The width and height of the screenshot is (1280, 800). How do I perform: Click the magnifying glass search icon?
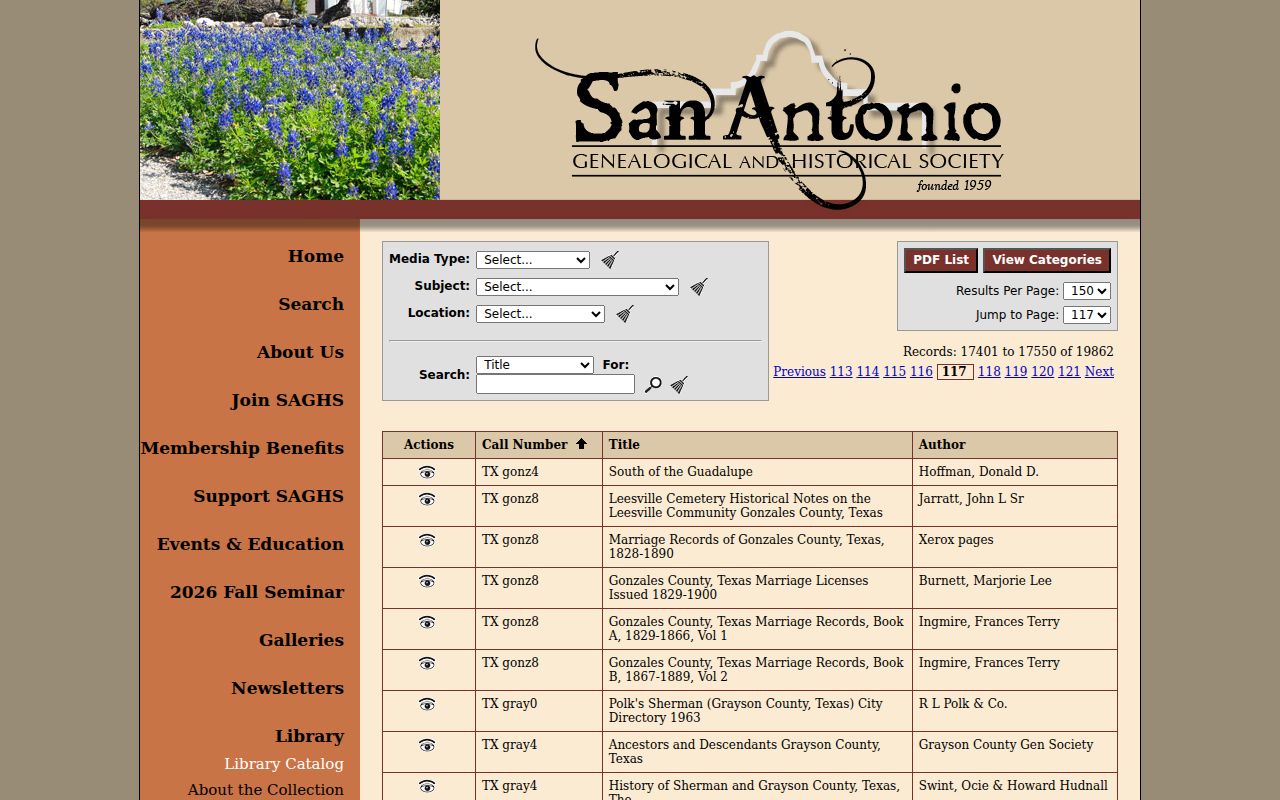click(653, 385)
